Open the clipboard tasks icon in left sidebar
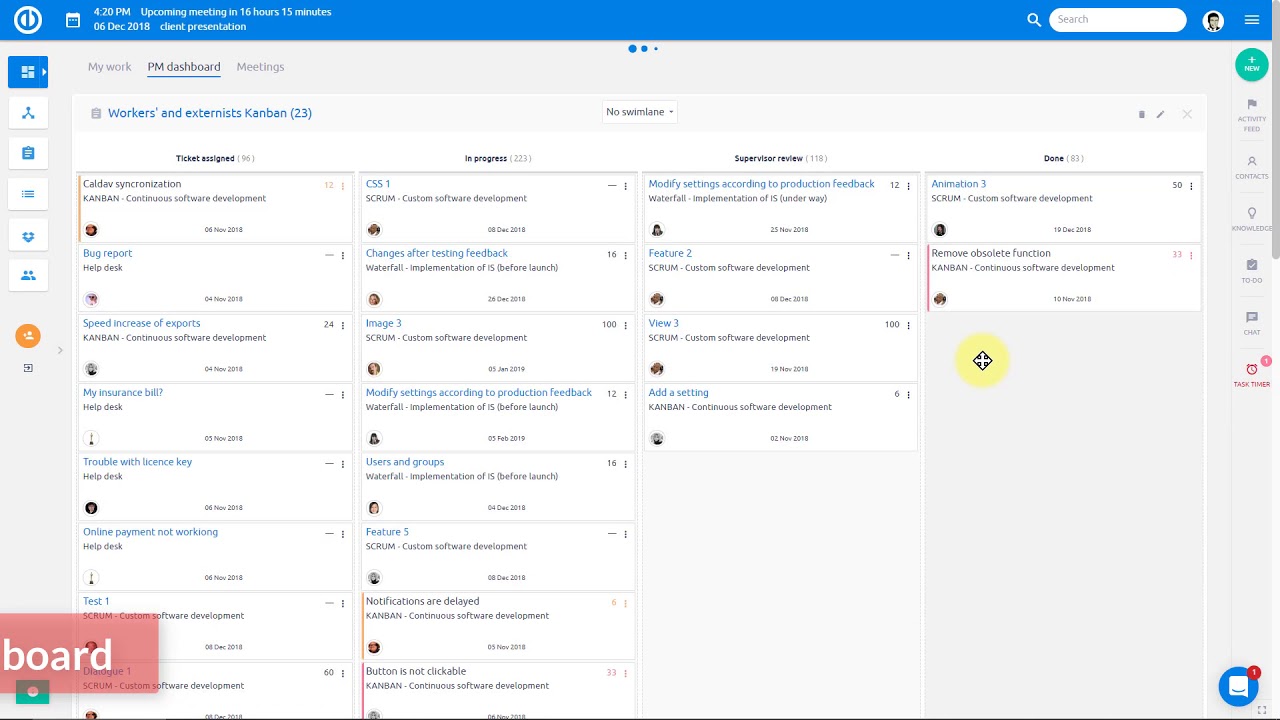Viewport: 1280px width, 720px height. click(28, 153)
